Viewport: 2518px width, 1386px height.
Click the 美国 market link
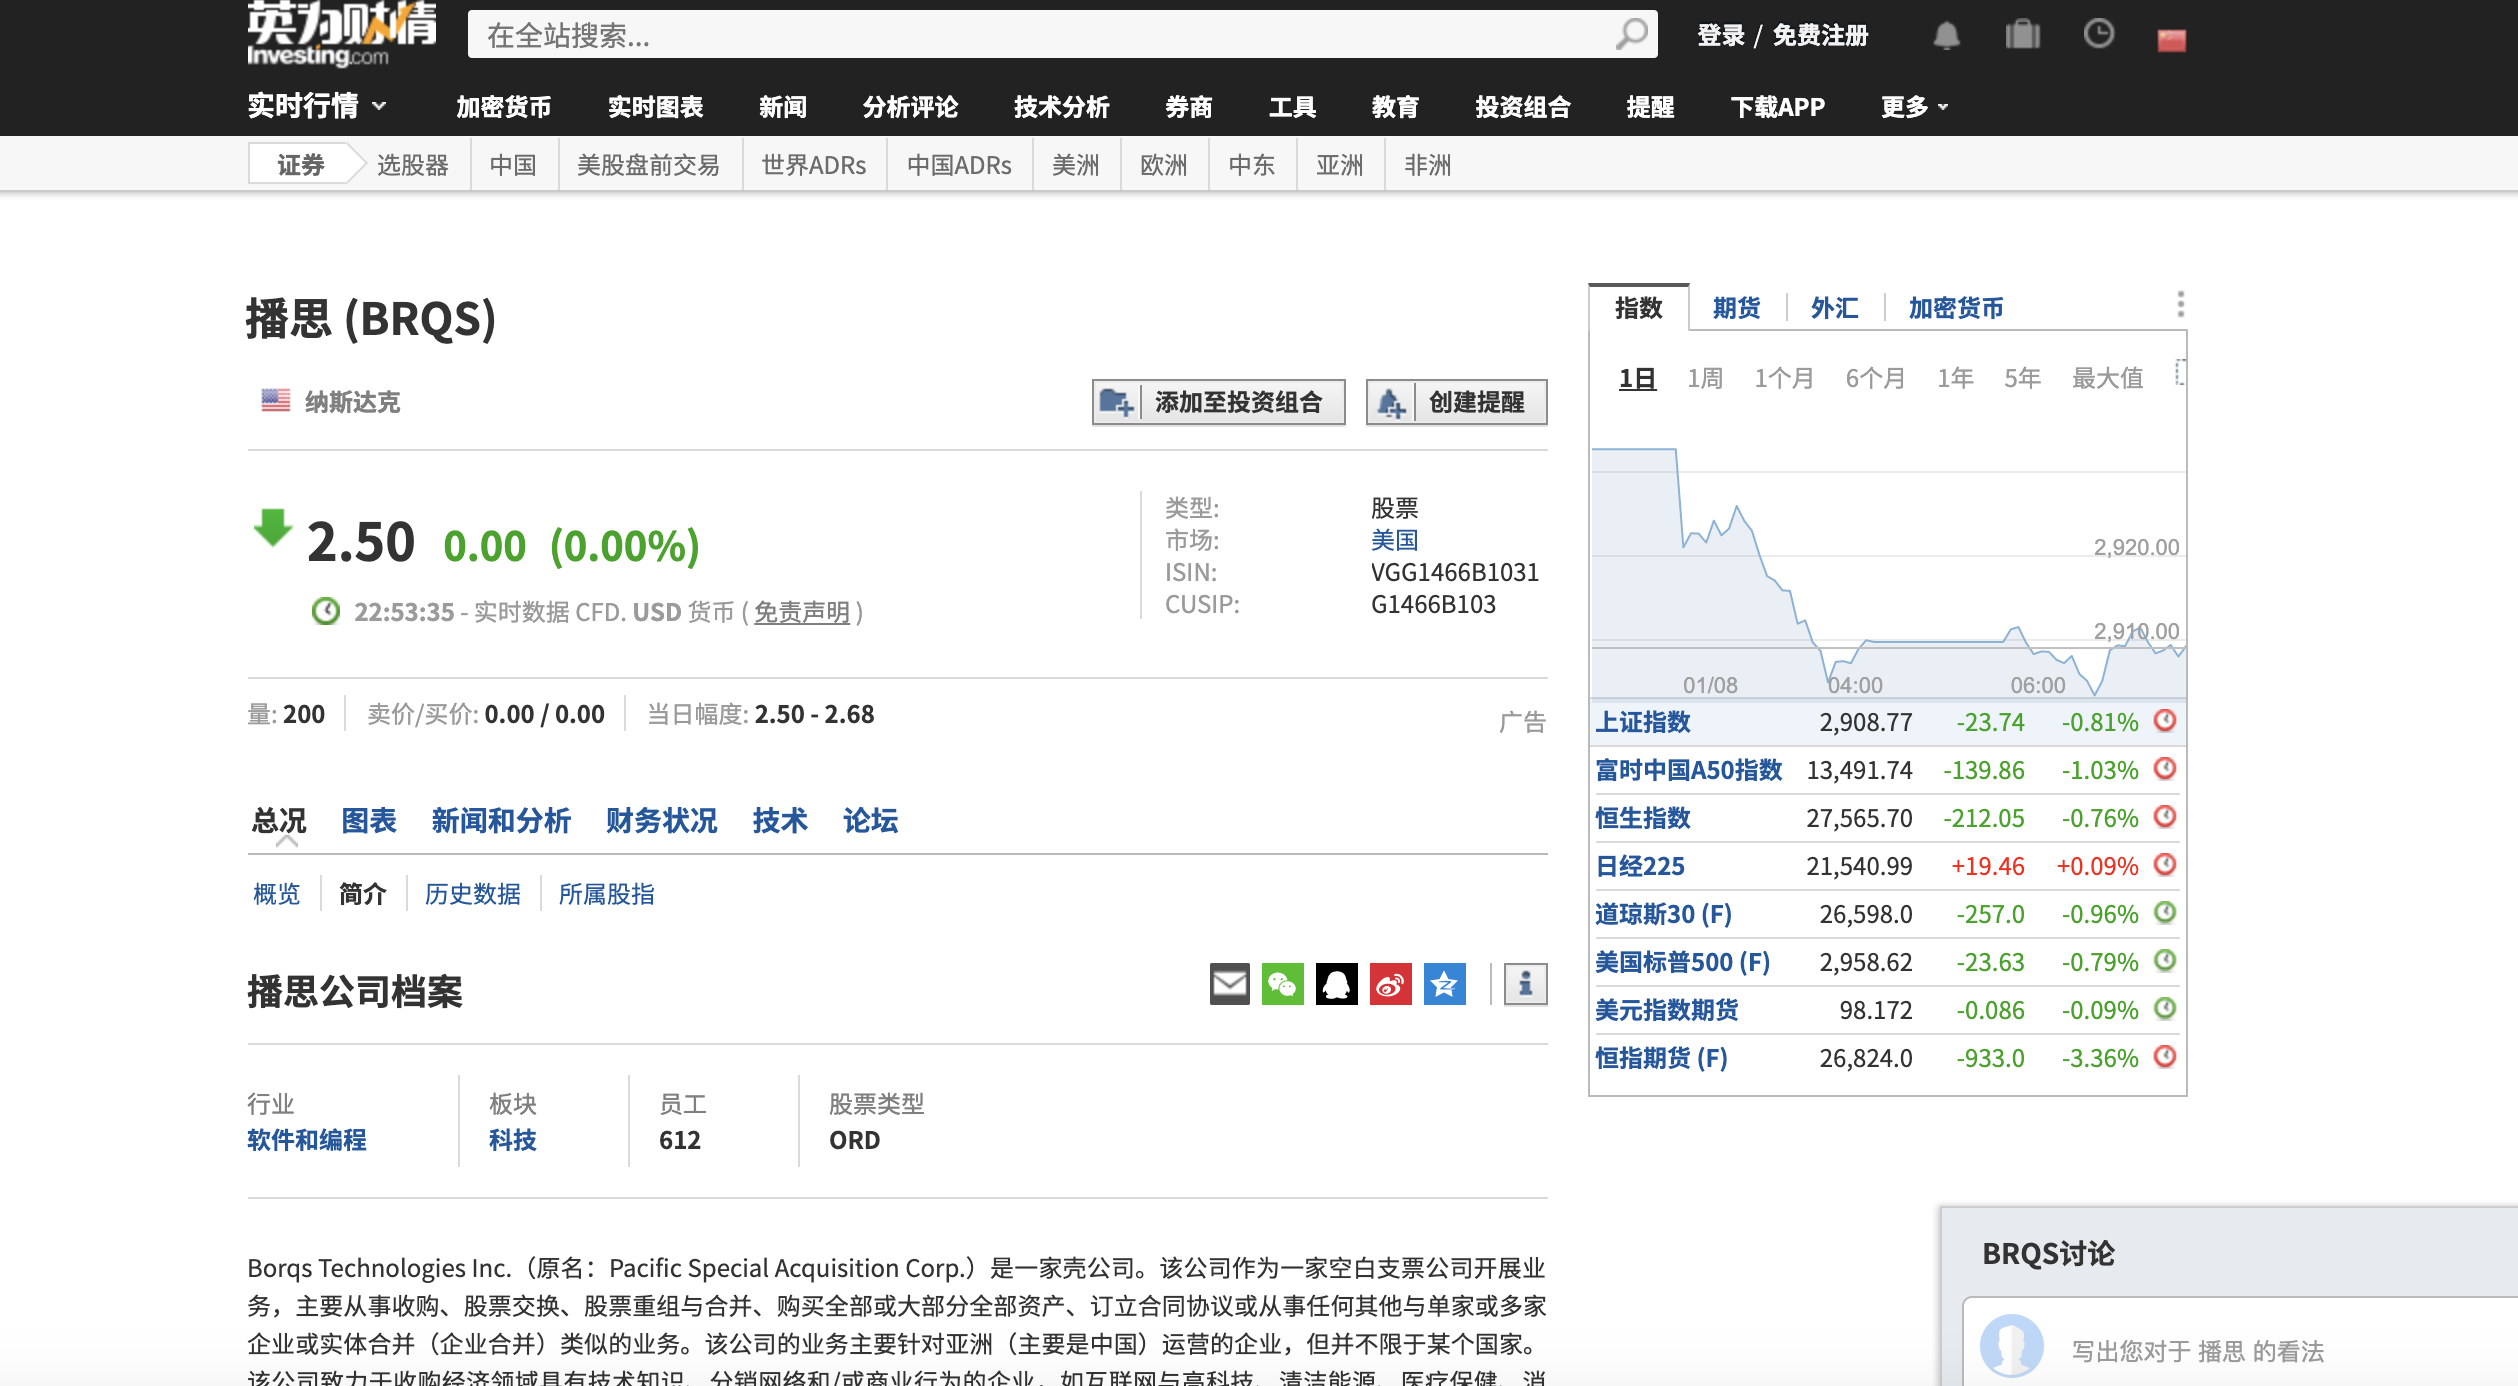1394,540
